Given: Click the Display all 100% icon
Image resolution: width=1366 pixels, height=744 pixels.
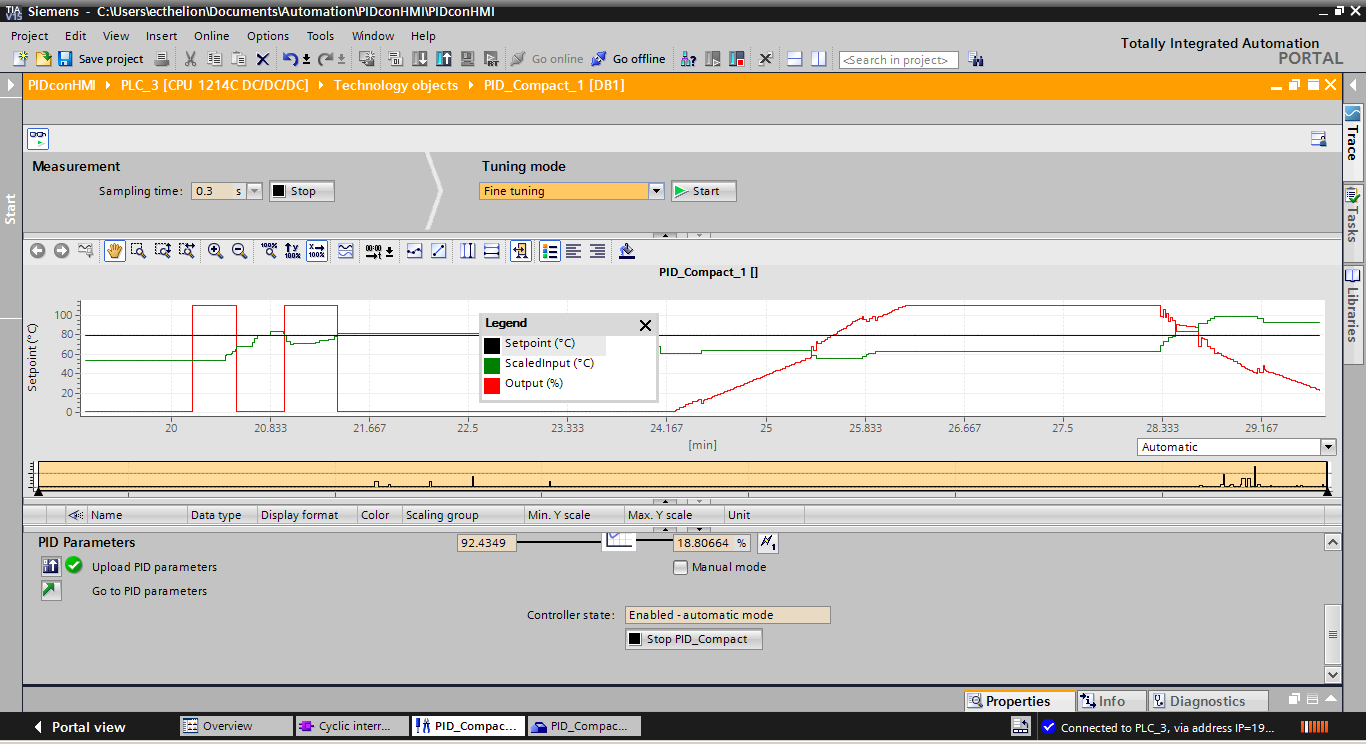Looking at the screenshot, I should (x=269, y=251).
